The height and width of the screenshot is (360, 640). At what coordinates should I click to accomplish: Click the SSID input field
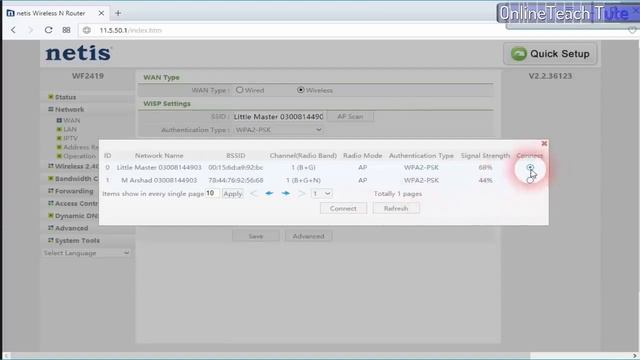point(278,117)
